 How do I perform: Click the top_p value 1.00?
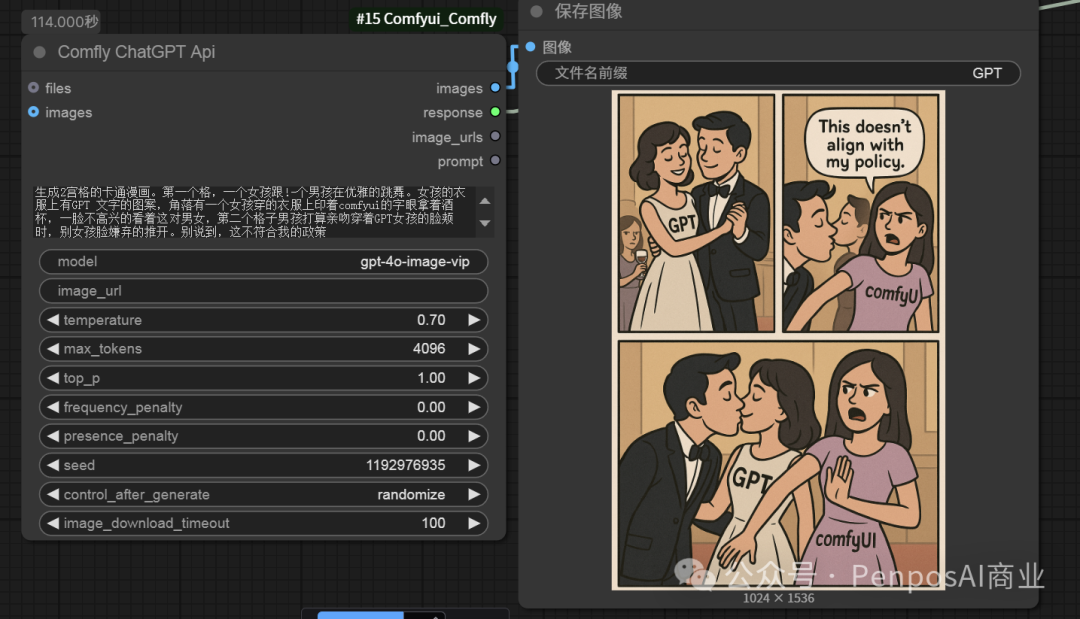pos(432,378)
